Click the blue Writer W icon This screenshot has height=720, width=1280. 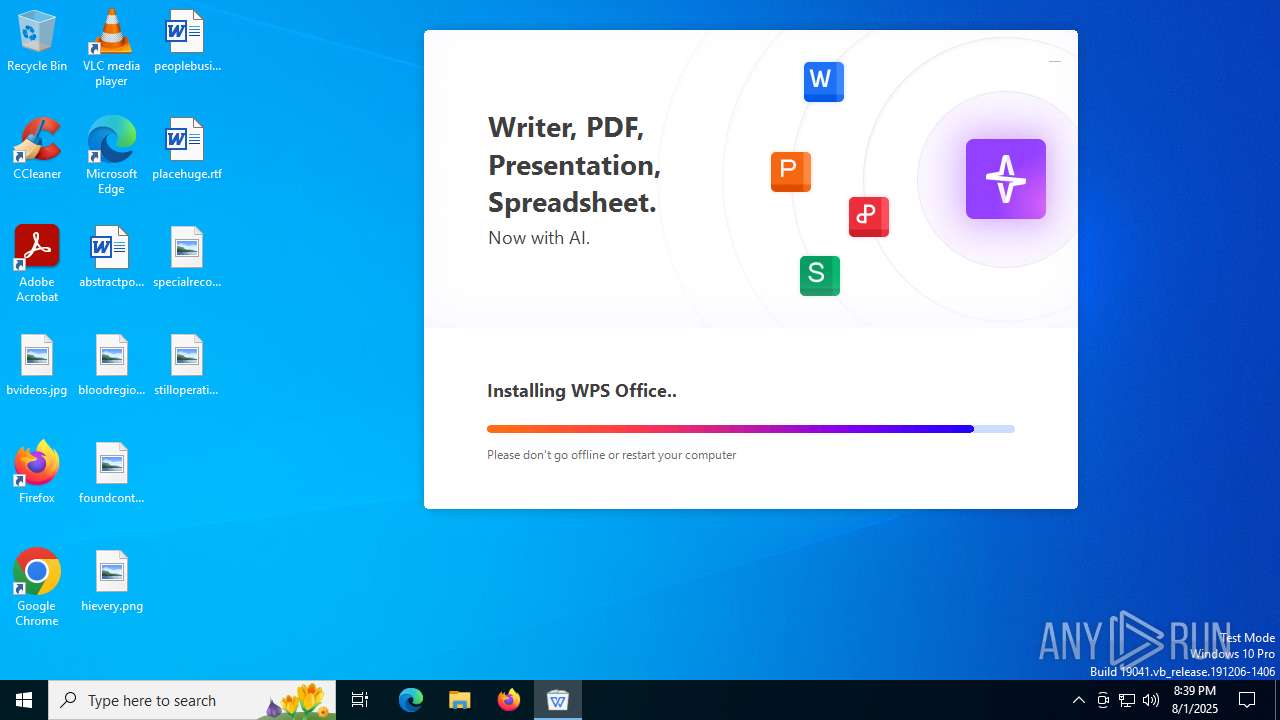tap(823, 81)
